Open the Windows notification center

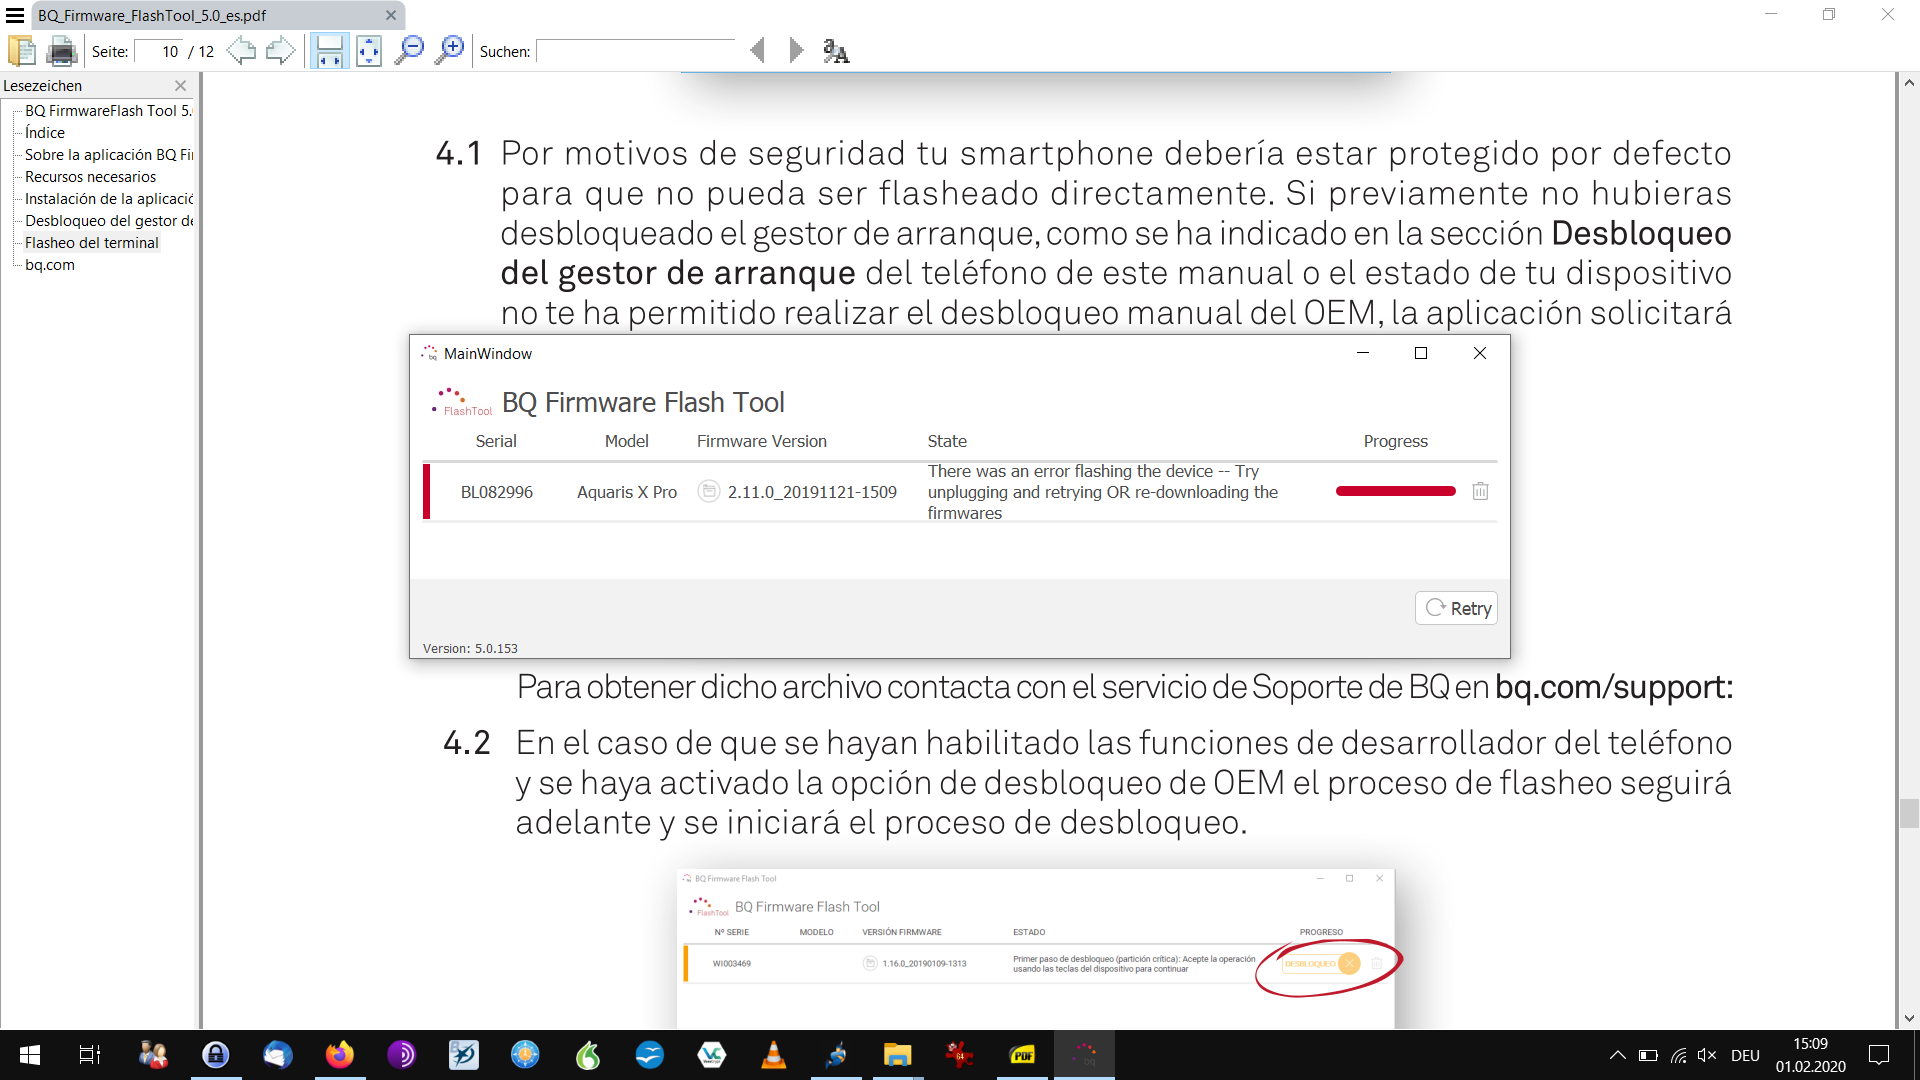point(1880,1055)
